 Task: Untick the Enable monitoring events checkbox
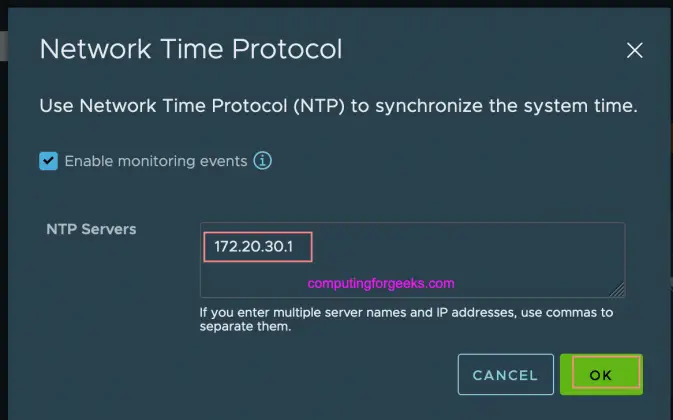48,161
